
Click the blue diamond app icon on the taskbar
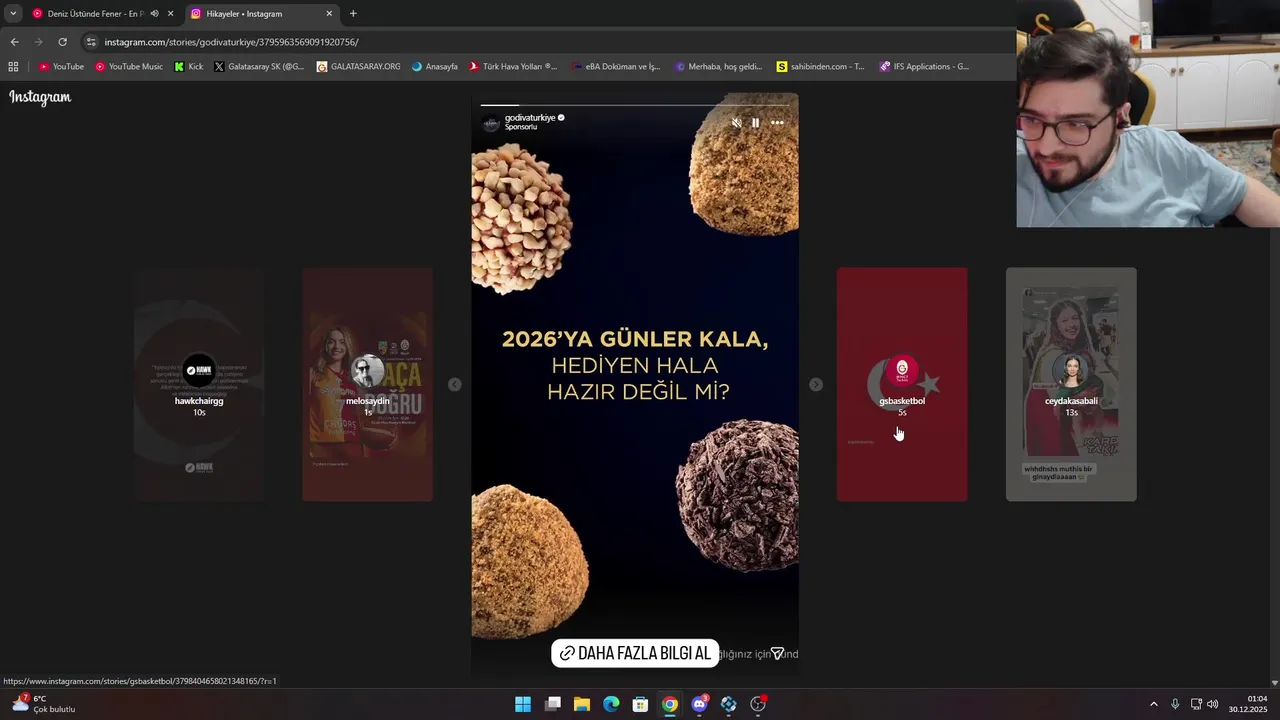tap(729, 704)
